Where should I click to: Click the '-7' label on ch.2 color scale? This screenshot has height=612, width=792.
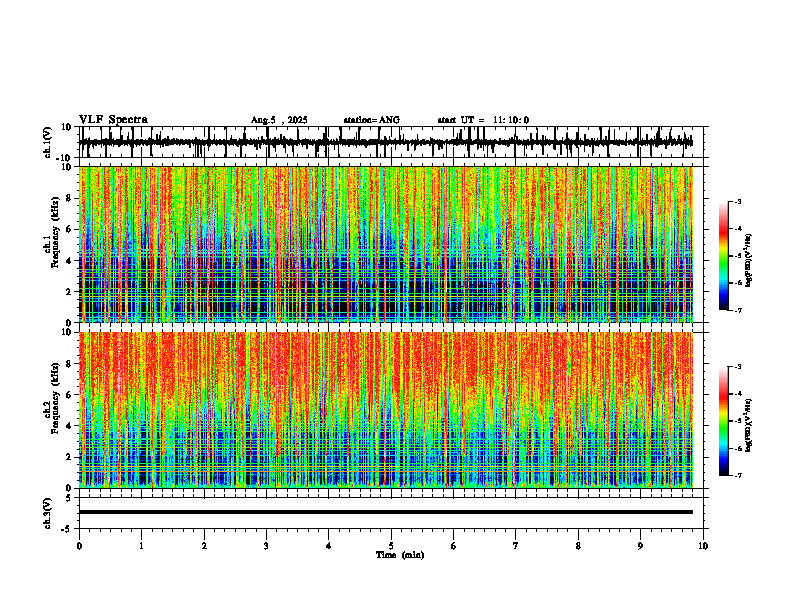click(x=738, y=476)
